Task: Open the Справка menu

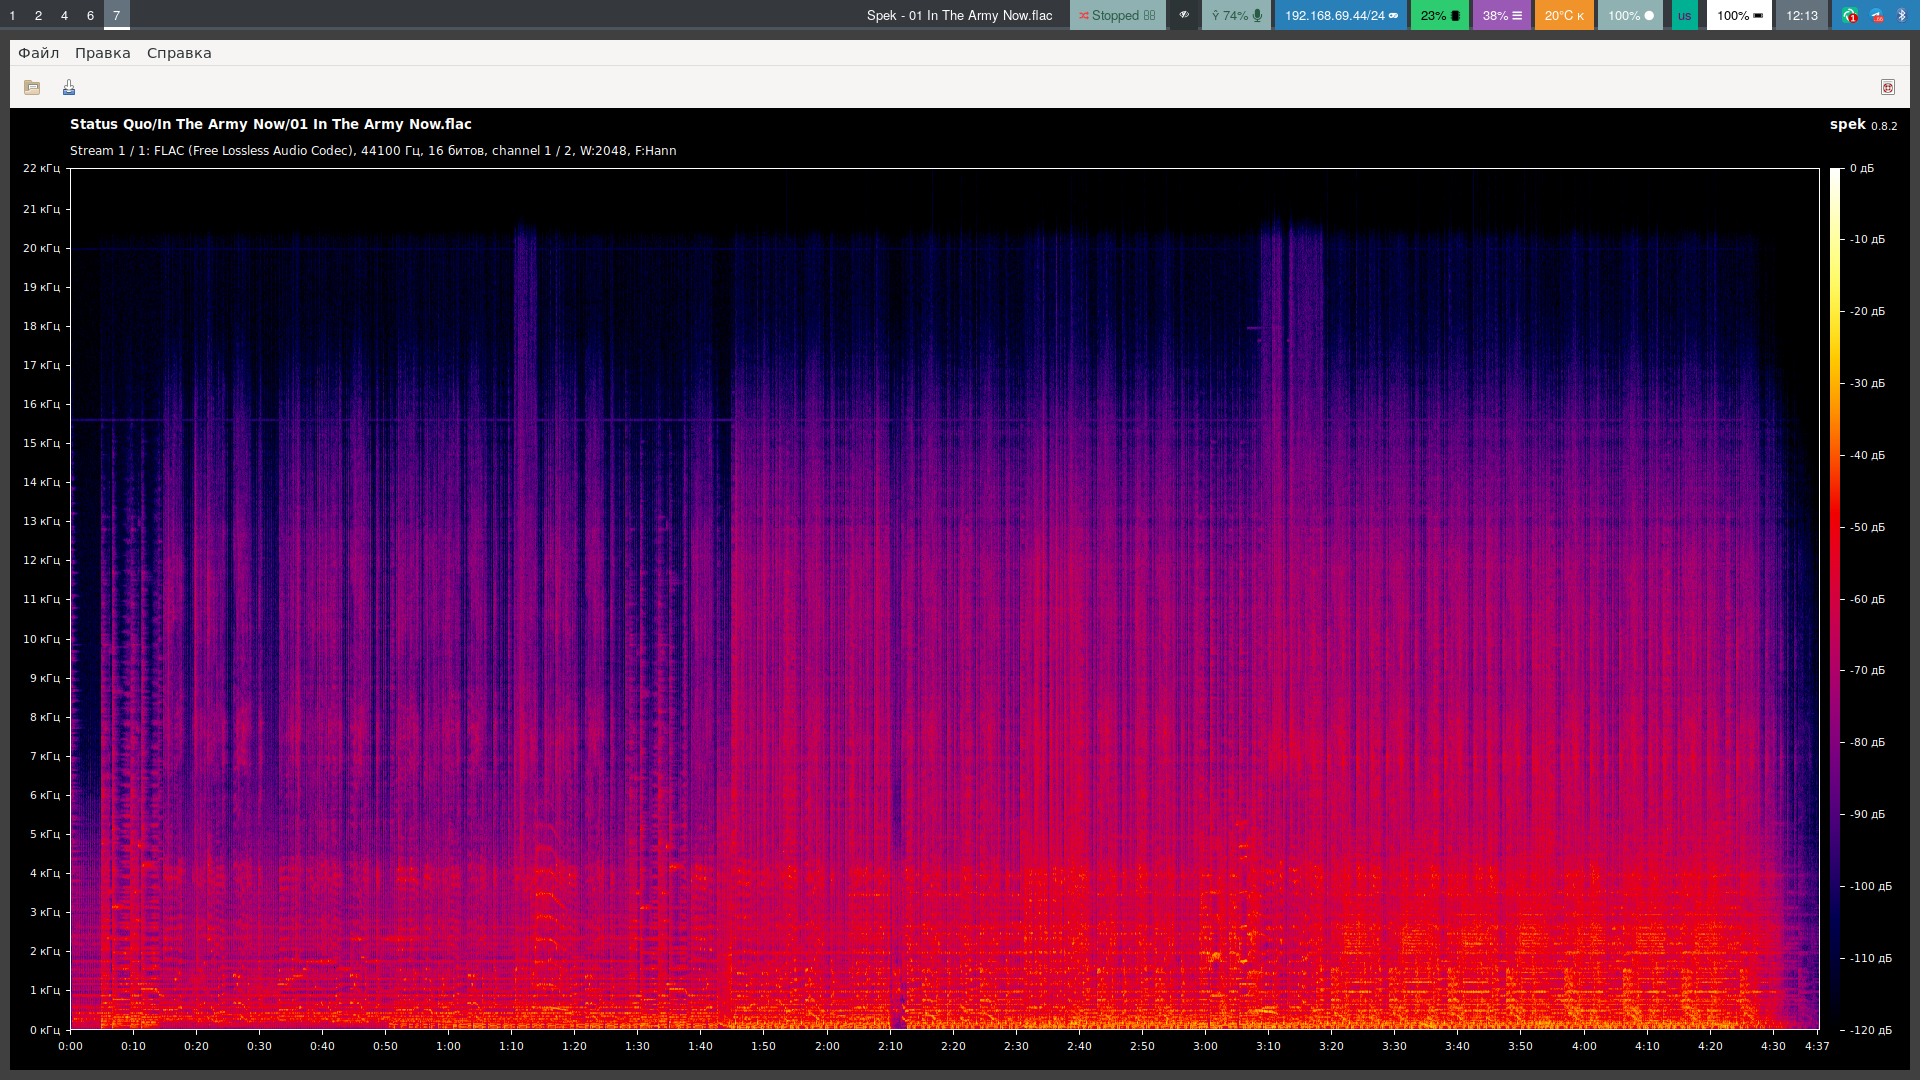Action: point(179,53)
